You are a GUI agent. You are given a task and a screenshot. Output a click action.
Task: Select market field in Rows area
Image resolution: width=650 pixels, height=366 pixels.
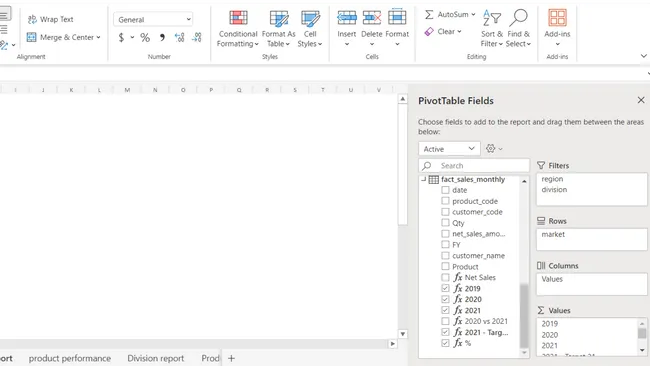tap(553, 235)
